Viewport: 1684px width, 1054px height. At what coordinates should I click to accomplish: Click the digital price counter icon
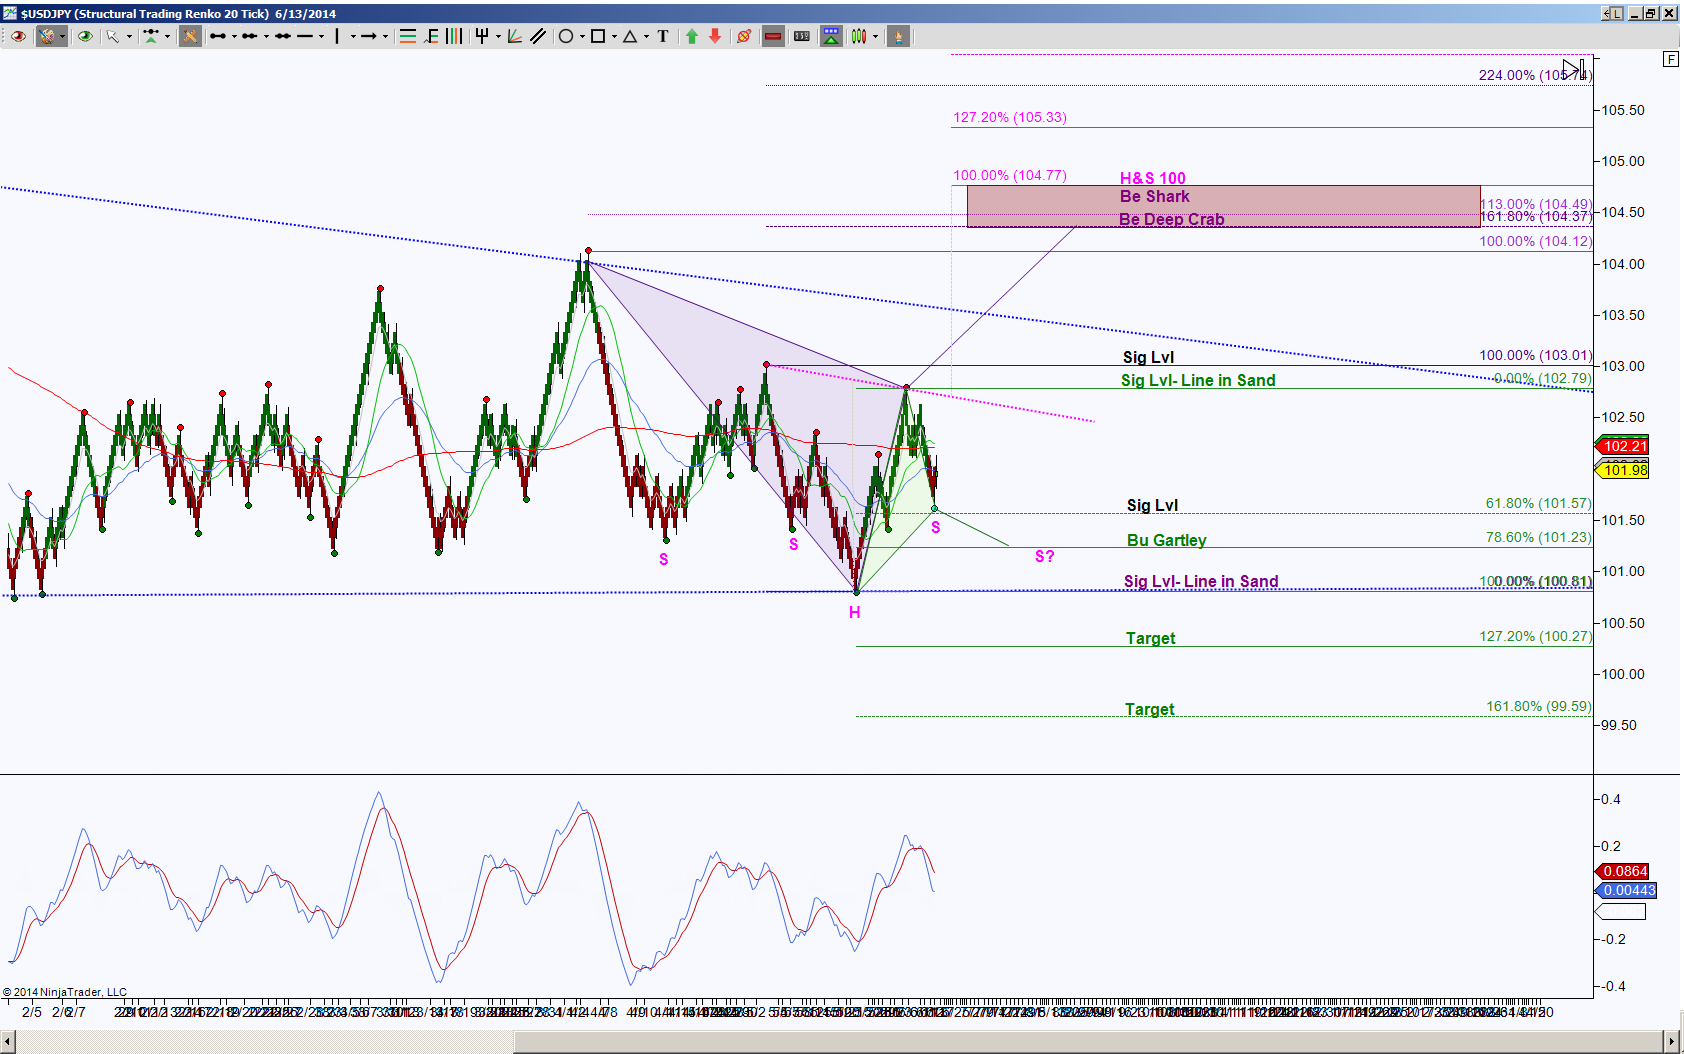(x=802, y=36)
